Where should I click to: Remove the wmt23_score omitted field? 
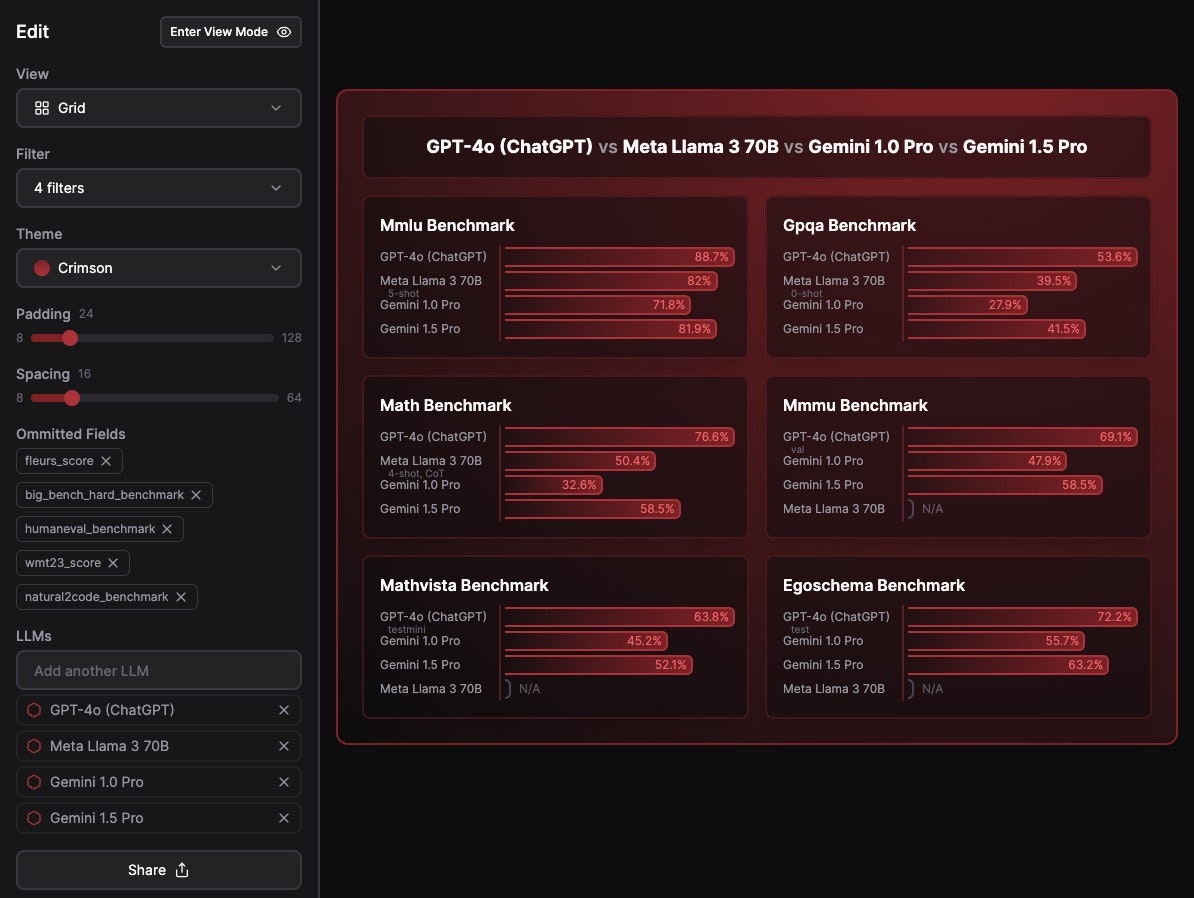coord(113,563)
